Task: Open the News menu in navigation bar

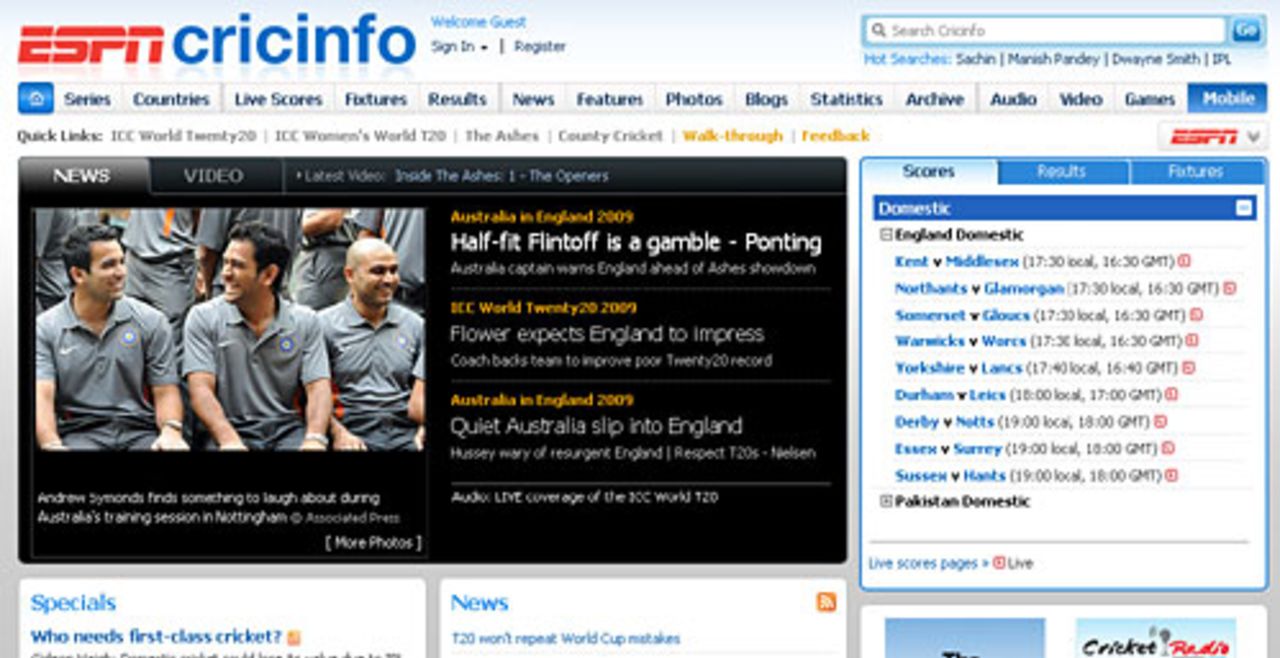Action: 533,99
